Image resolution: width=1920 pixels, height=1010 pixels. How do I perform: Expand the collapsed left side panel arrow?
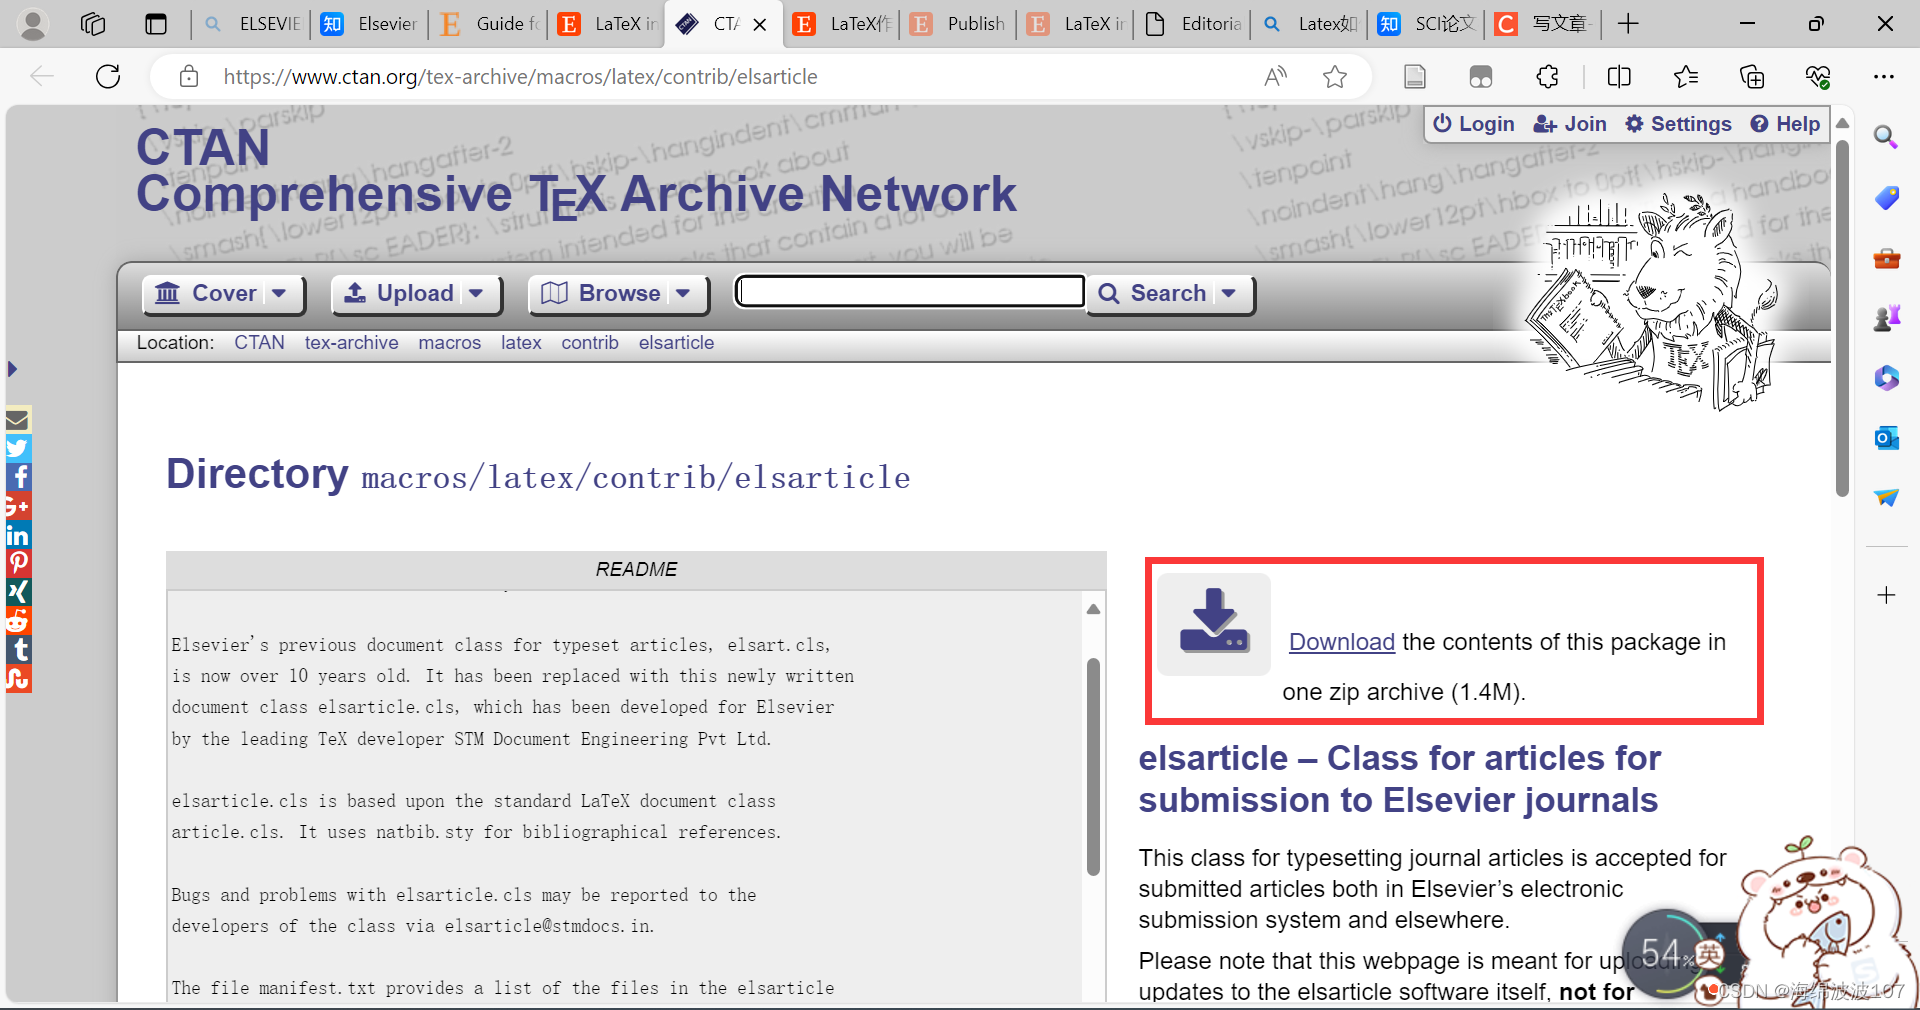tap(12, 369)
